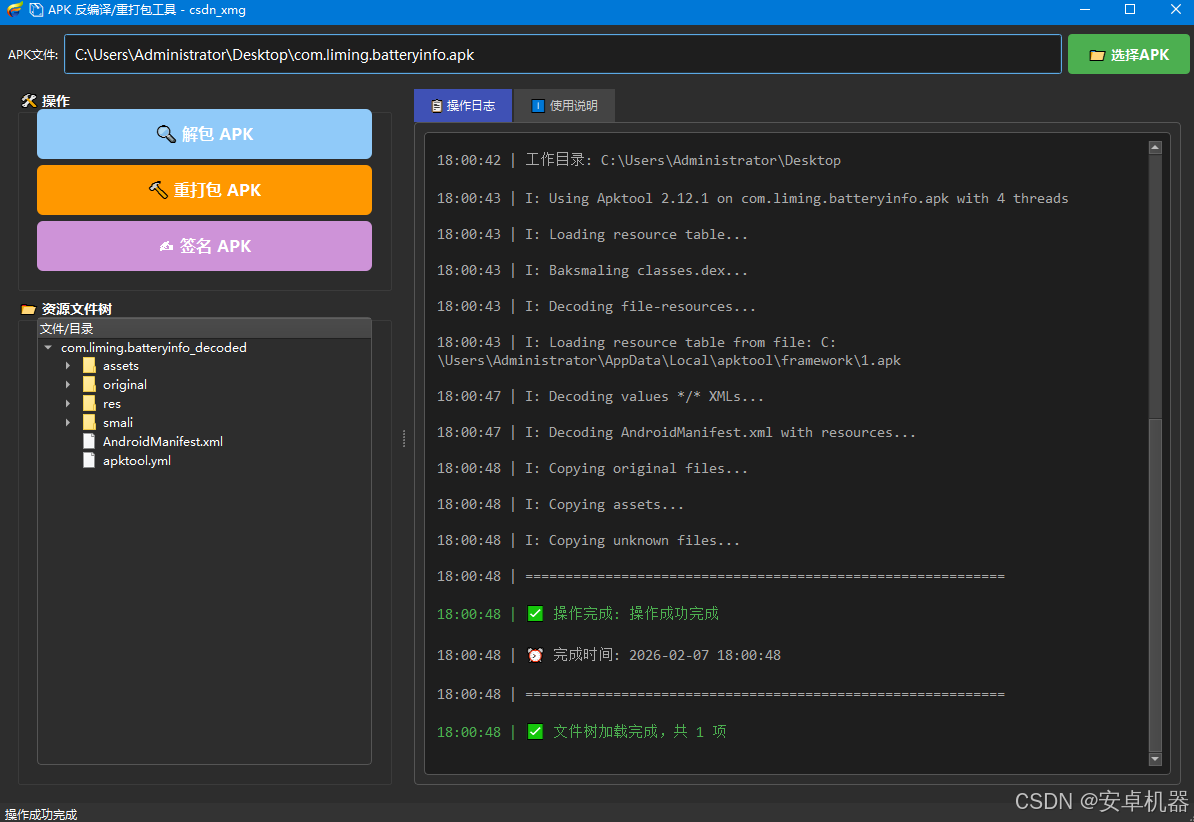Expand the res folder arrow
This screenshot has width=1194, height=822.
(x=68, y=404)
